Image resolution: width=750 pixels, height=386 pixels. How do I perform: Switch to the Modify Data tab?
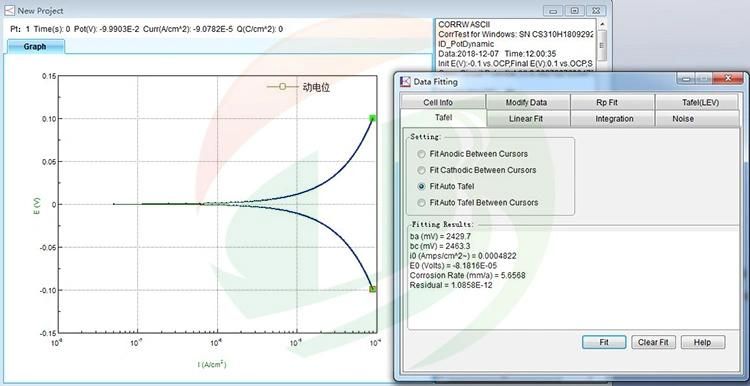point(528,102)
